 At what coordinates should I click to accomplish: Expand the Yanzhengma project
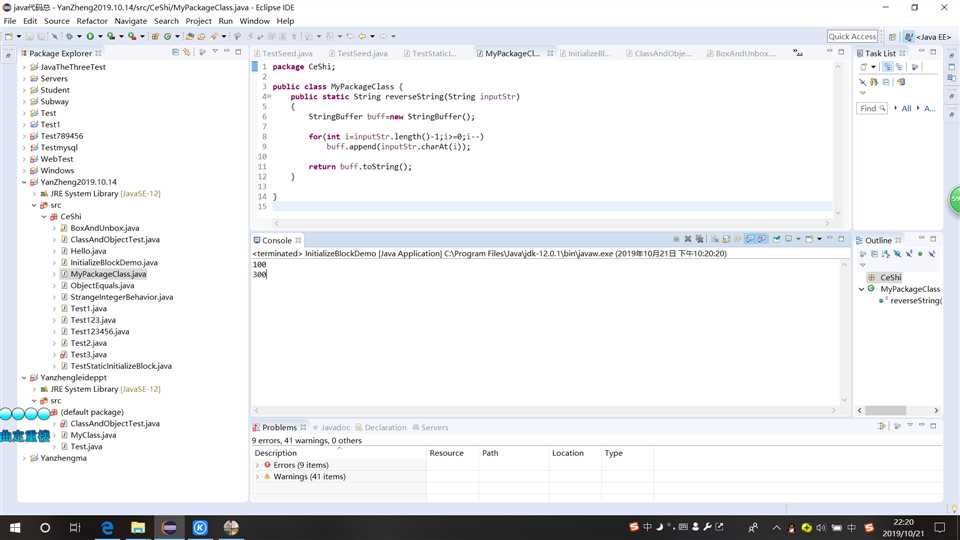[x=24, y=458]
